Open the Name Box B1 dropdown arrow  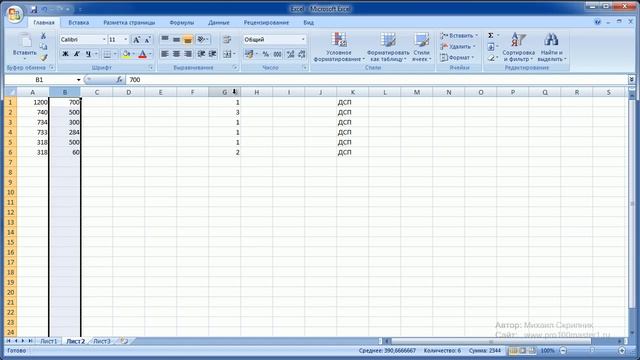(x=78, y=80)
